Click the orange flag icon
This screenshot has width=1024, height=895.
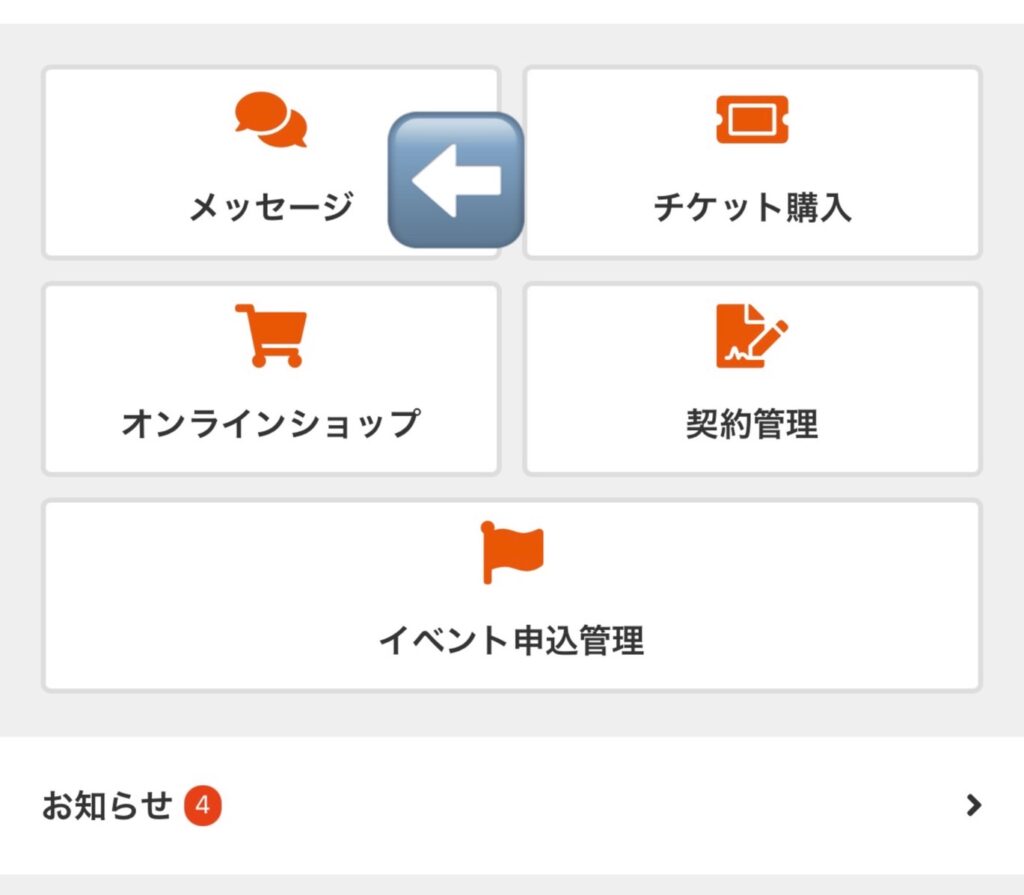[x=512, y=552]
